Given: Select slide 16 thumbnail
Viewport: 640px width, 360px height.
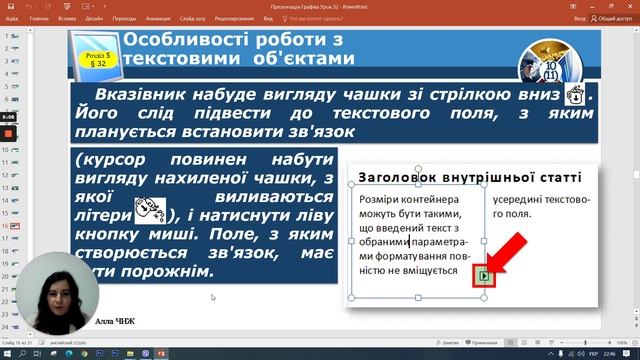Looking at the screenshot, I should 15,226.
